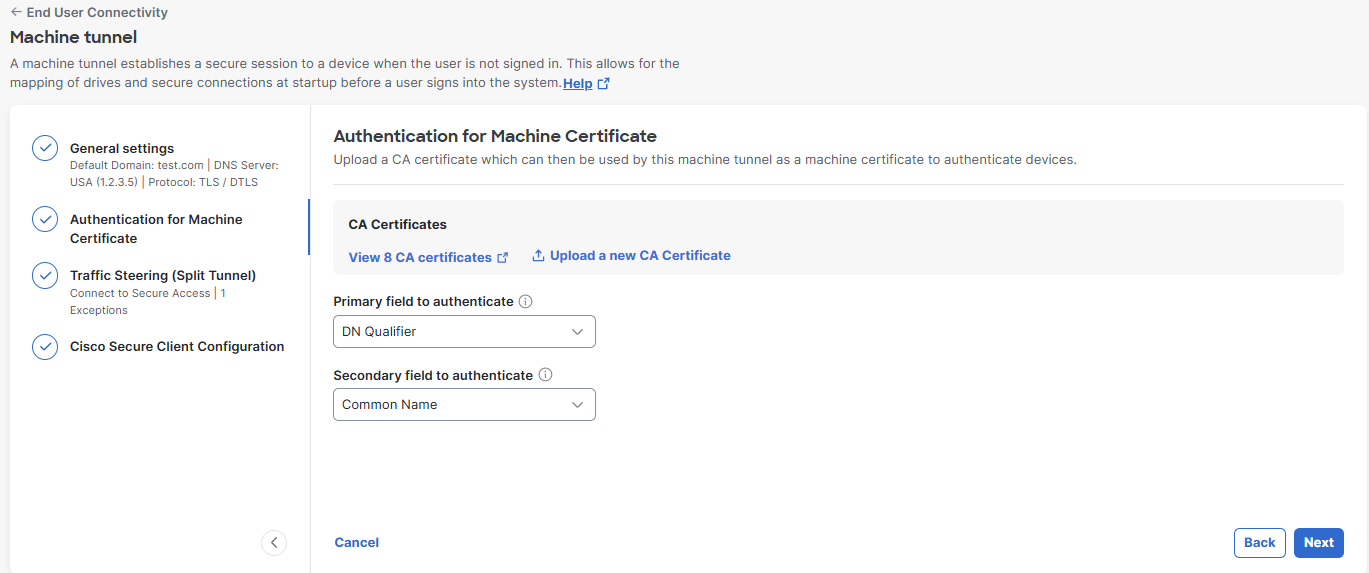Viewport: 1369px width, 573px height.
Task: Click external link icon next to Help
Action: pos(603,84)
